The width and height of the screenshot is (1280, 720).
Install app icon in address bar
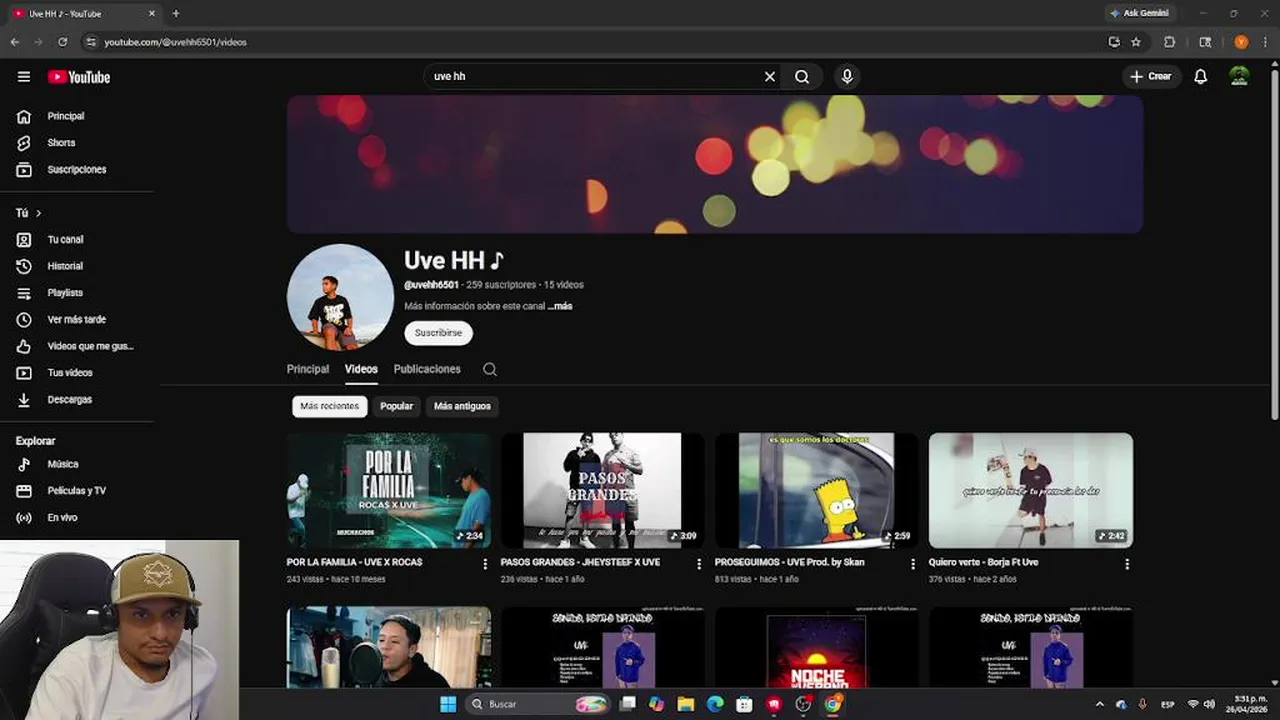coord(1114,42)
